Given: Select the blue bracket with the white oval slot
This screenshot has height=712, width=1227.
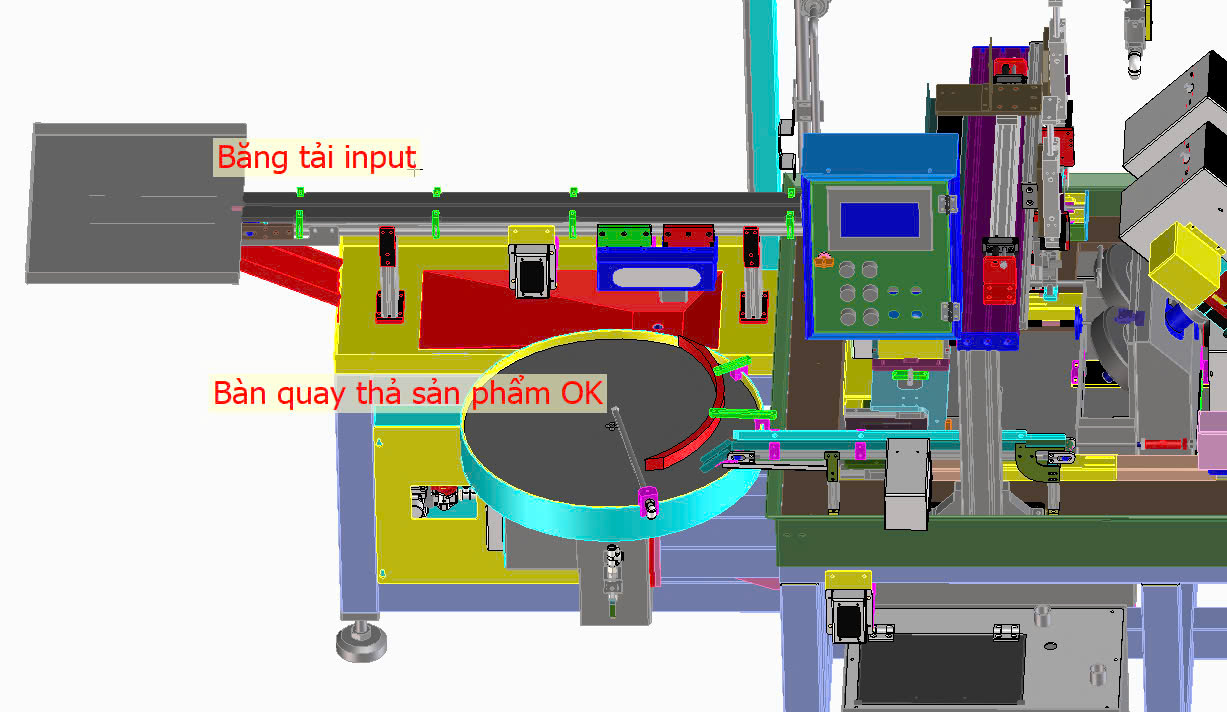Looking at the screenshot, I should pos(655,270).
